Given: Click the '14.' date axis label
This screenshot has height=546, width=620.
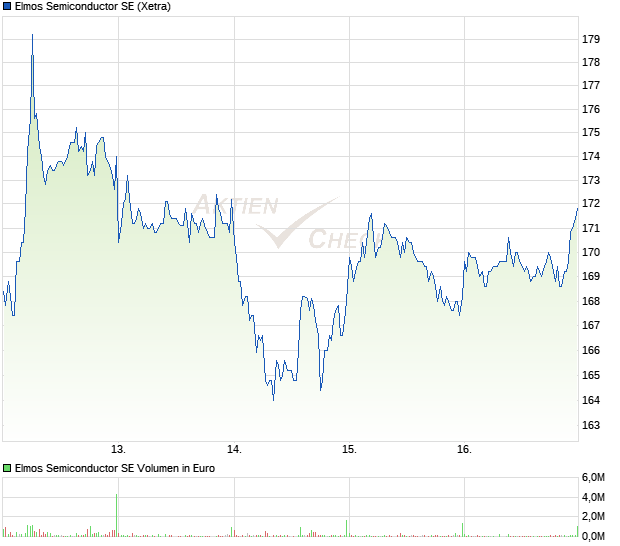Looking at the screenshot, I should 234,450.
